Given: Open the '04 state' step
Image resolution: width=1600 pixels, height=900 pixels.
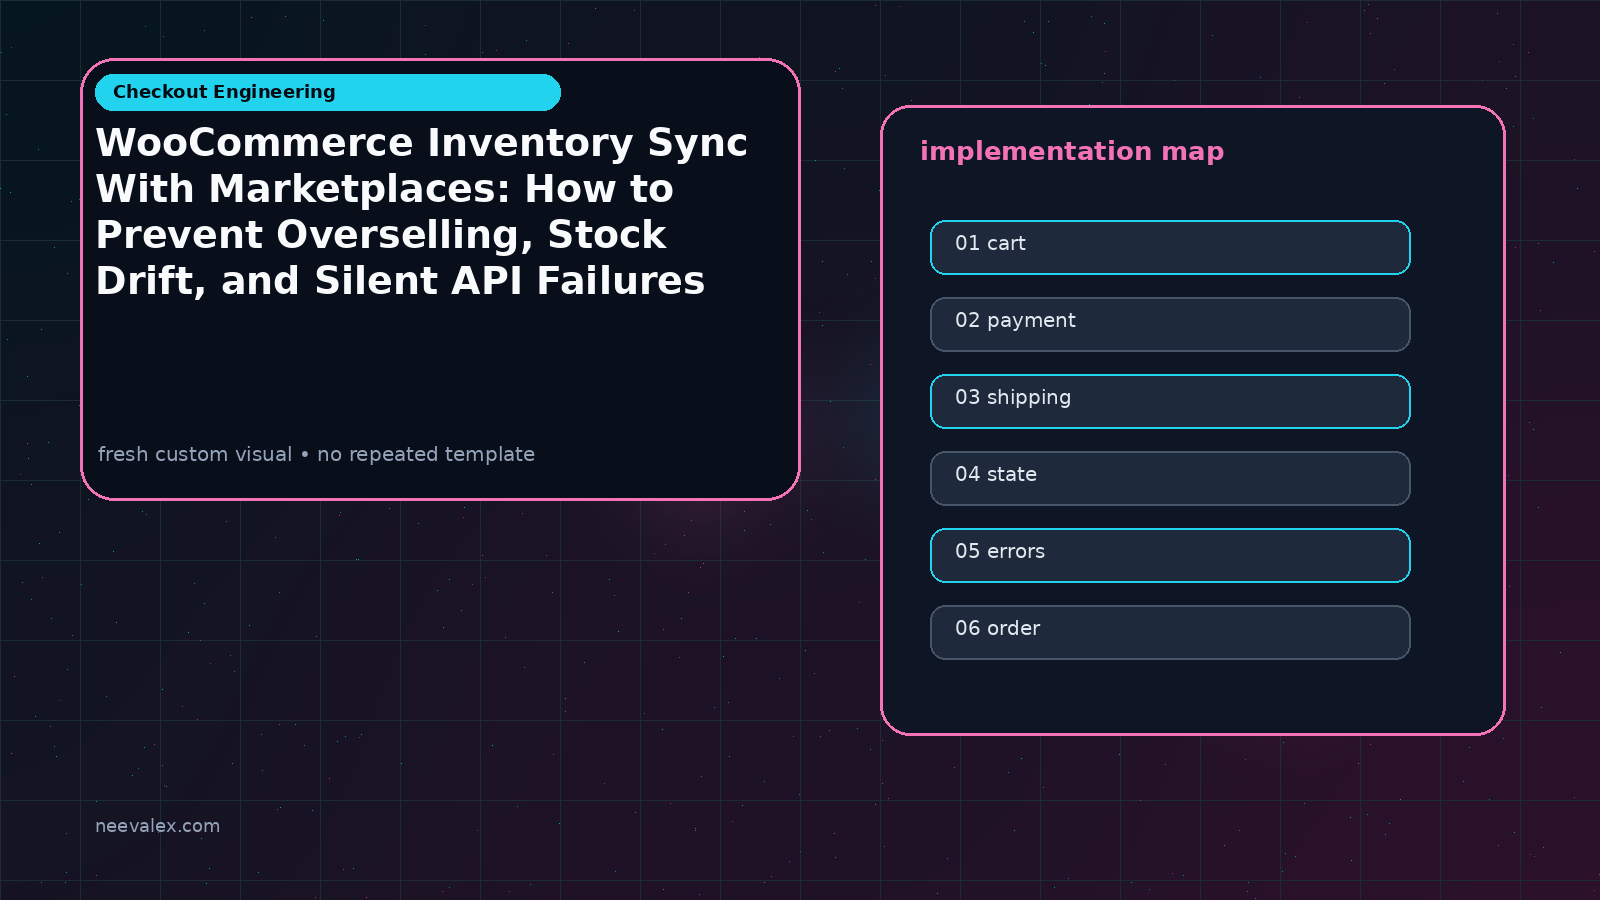Looking at the screenshot, I should [1170, 478].
